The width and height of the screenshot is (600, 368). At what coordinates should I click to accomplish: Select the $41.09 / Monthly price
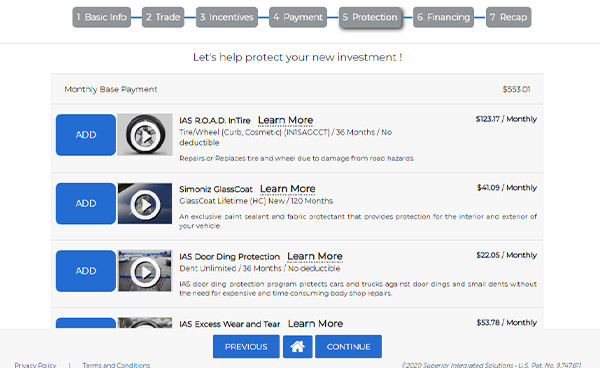pos(507,187)
